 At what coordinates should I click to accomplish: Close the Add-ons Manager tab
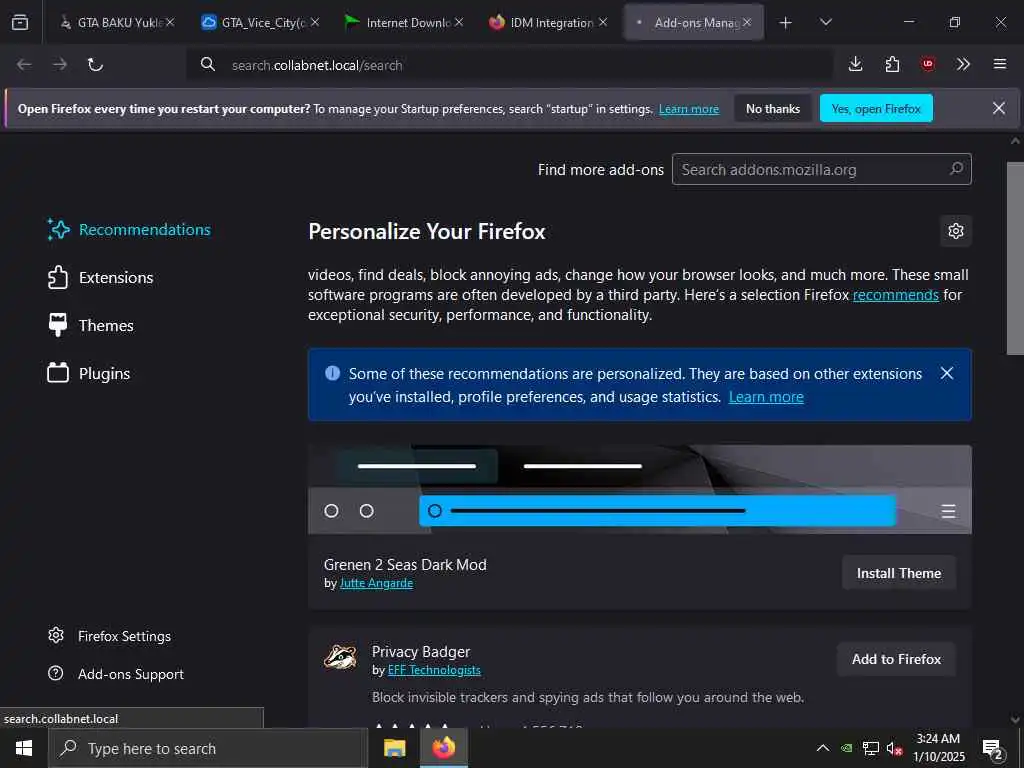pyautogui.click(x=747, y=22)
